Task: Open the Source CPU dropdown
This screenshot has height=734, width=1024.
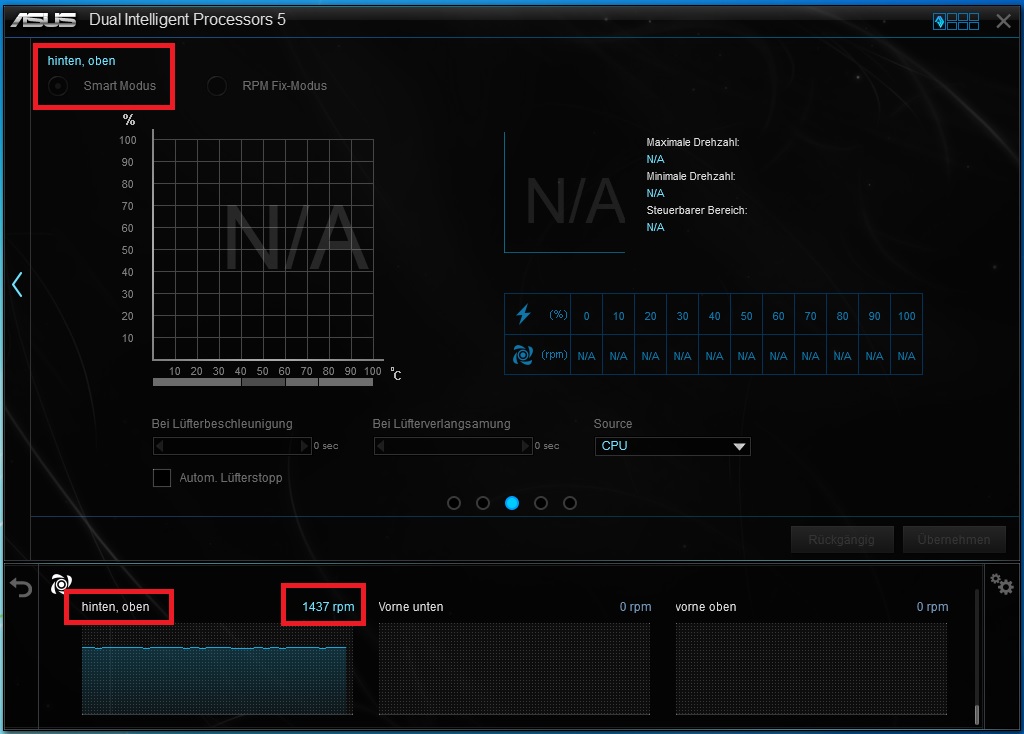Action: (672, 446)
